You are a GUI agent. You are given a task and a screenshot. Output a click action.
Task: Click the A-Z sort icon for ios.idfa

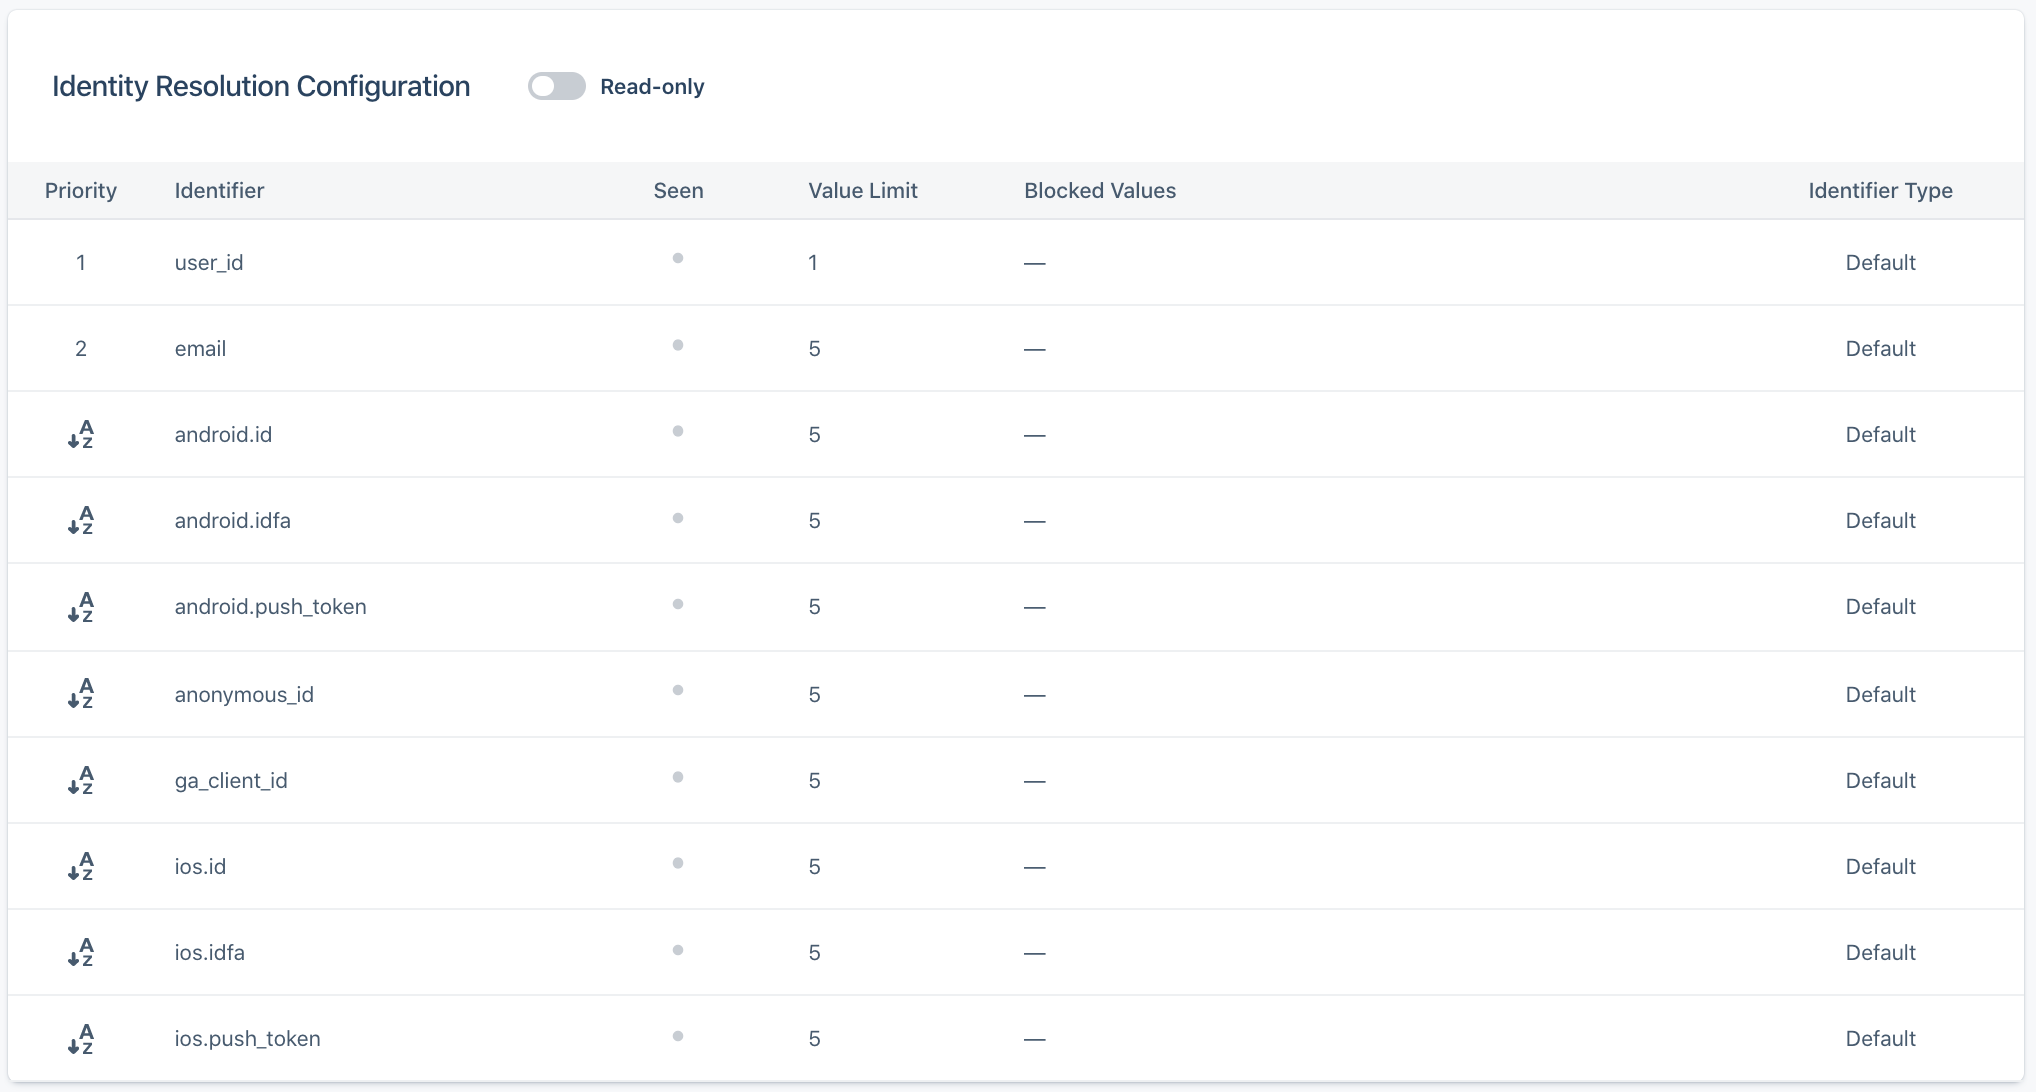(x=81, y=952)
